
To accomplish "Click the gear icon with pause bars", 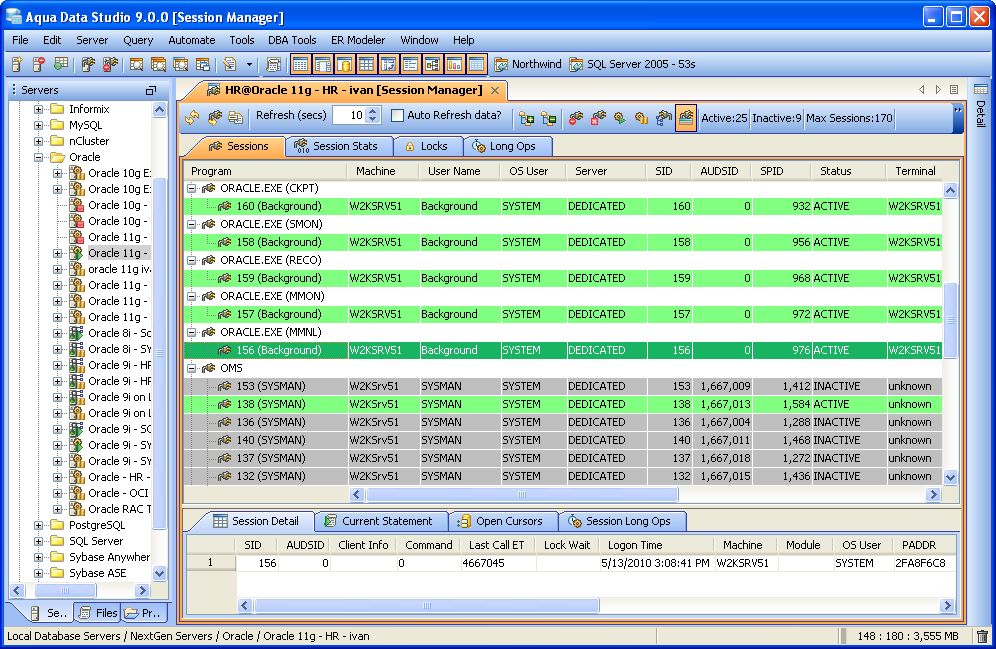I will point(642,118).
